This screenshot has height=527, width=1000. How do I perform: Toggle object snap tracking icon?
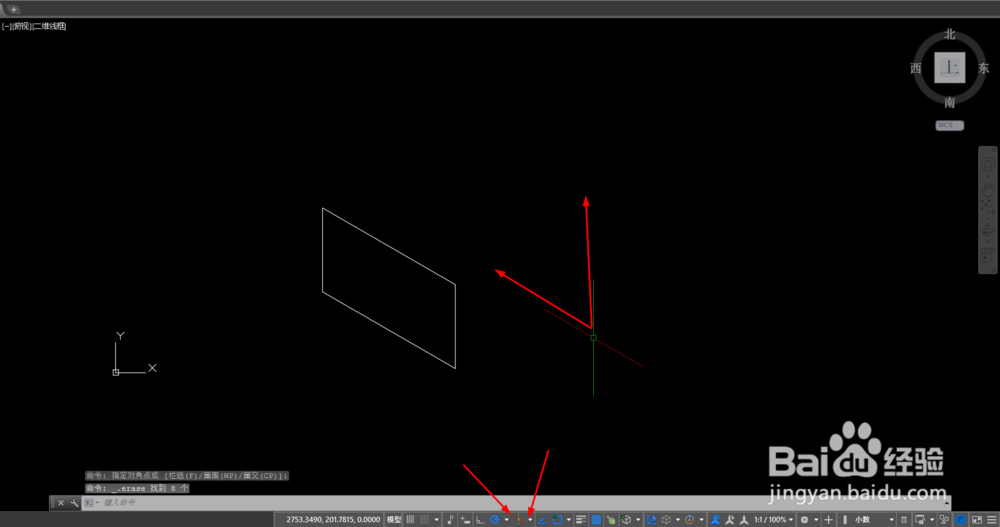542,519
